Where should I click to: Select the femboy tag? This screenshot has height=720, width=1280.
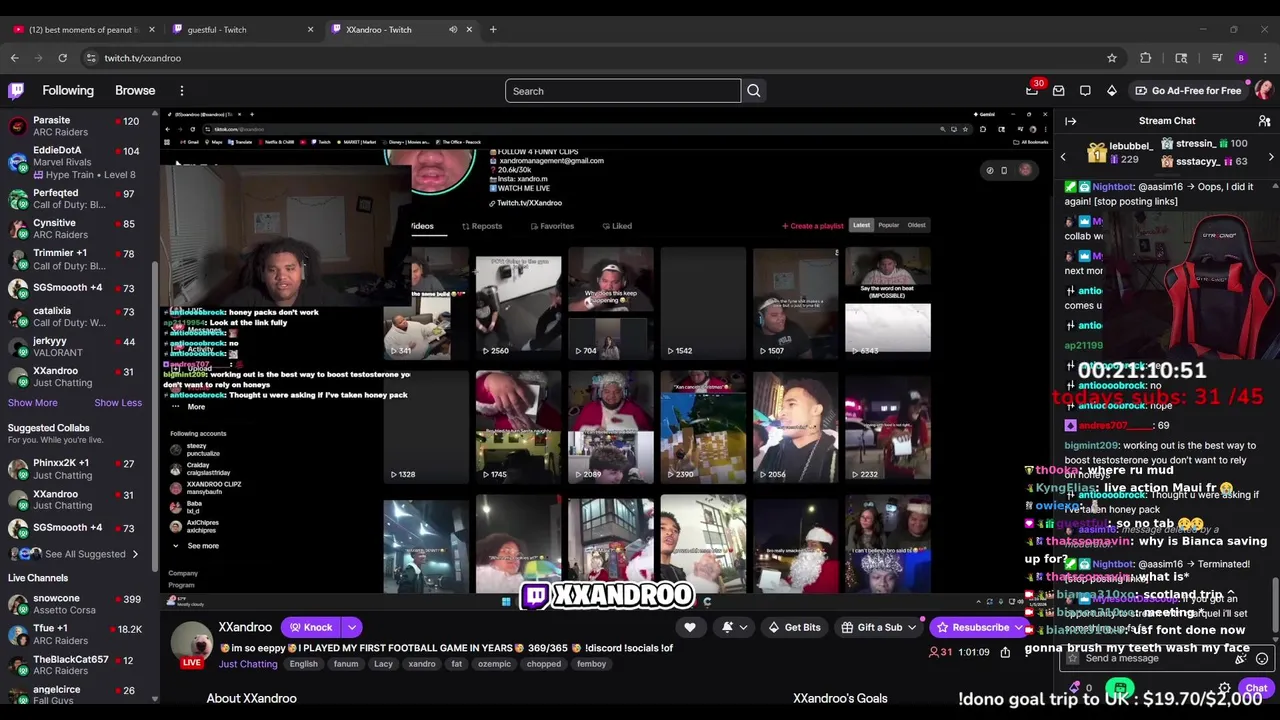pos(591,664)
